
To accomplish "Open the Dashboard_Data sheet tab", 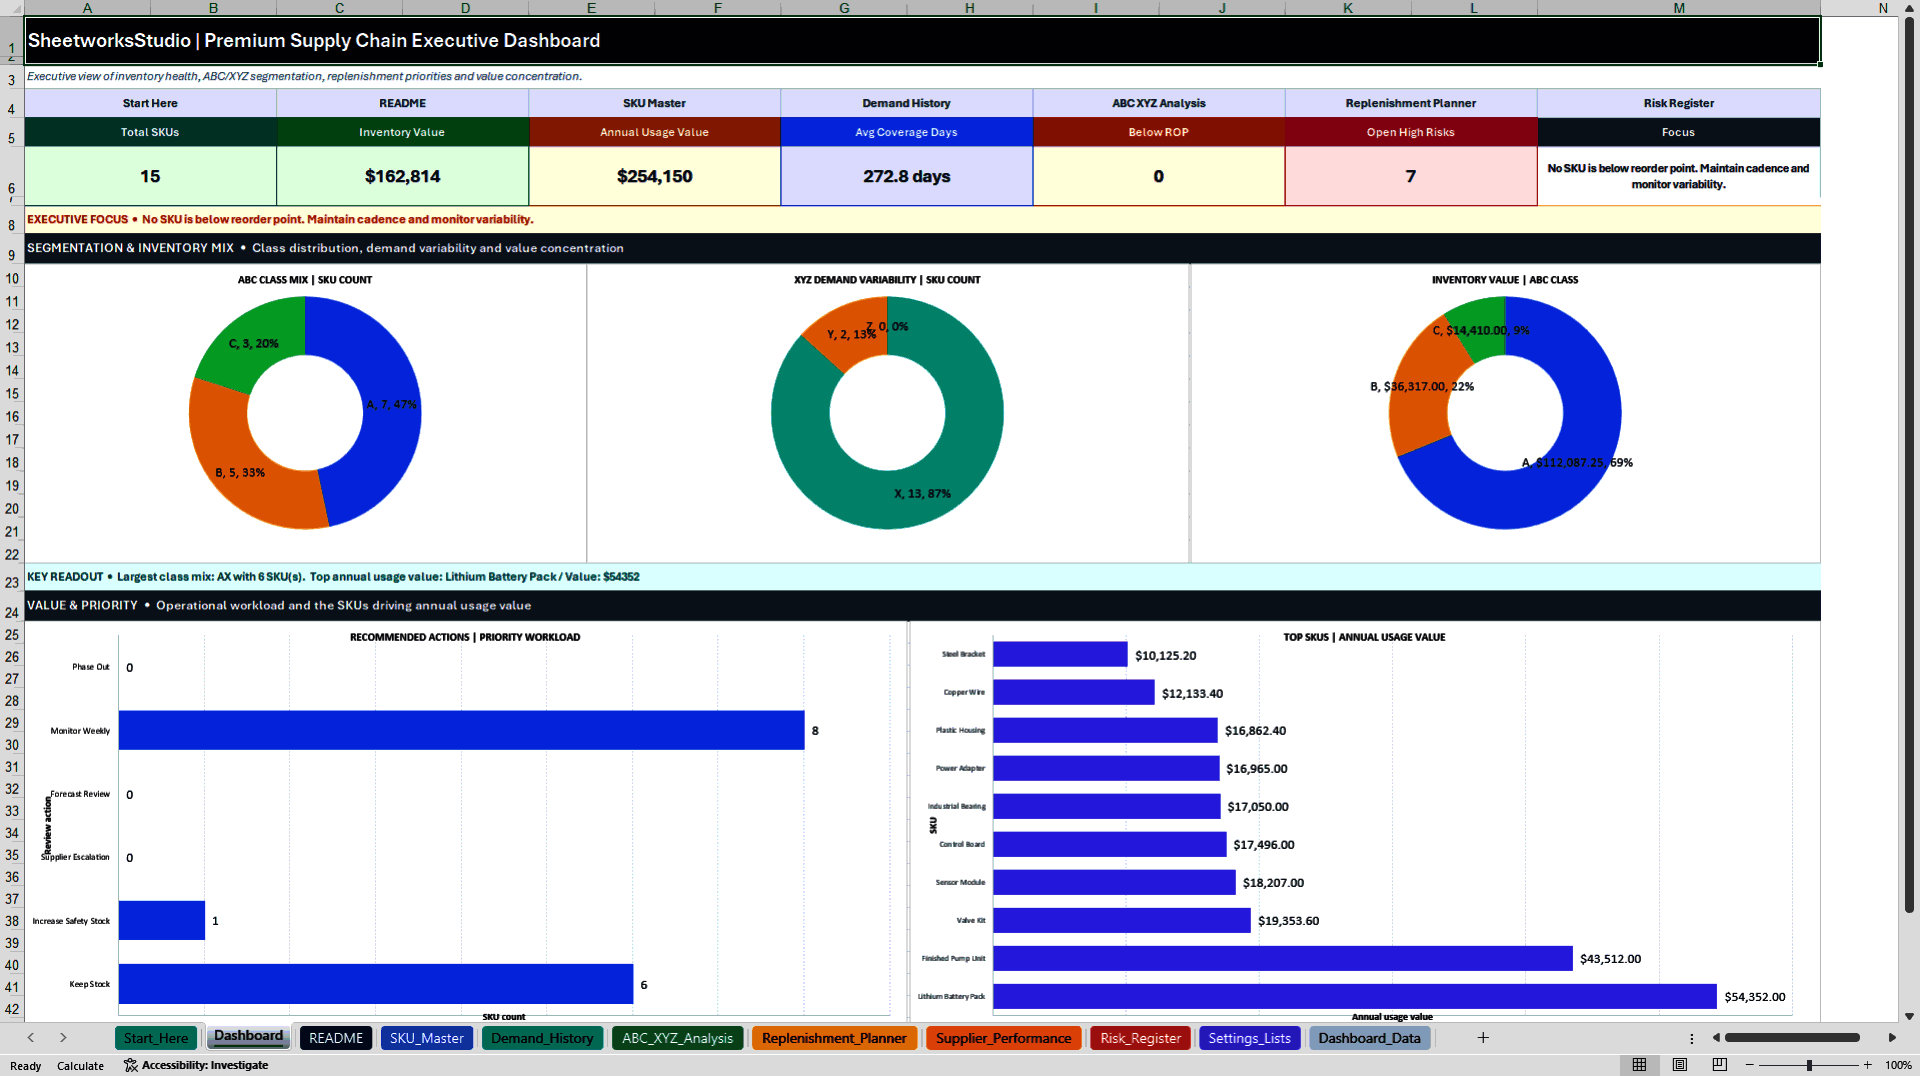I will point(1369,1038).
